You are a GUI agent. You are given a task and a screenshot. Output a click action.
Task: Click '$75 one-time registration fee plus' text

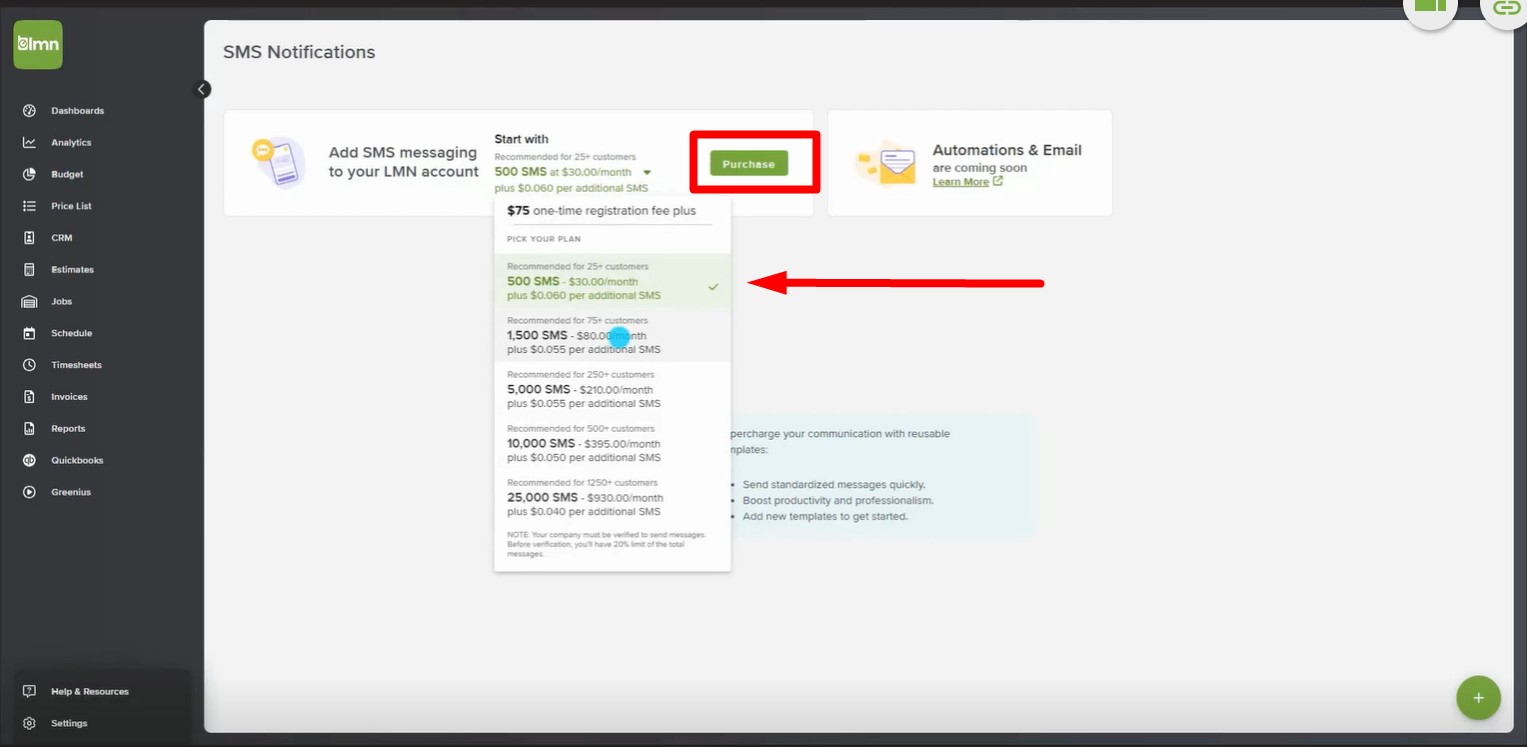[601, 211]
